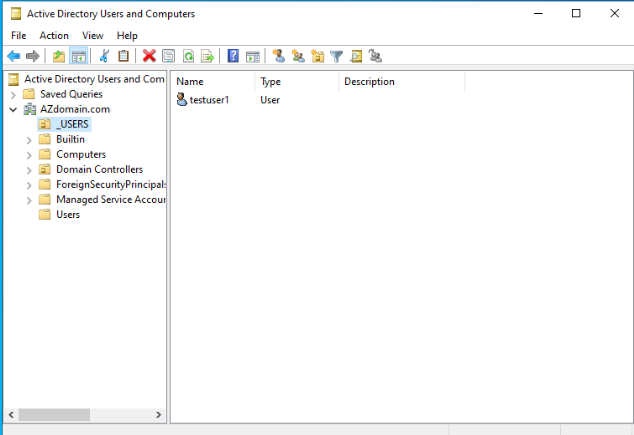Screen dimensions: 634x435
Task: Click the green Refresh icon
Action: pos(188,56)
